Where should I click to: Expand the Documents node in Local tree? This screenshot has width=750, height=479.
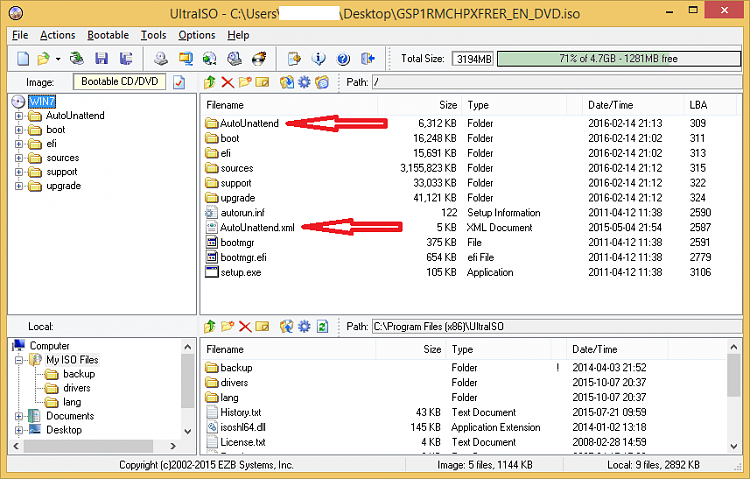click(19, 416)
